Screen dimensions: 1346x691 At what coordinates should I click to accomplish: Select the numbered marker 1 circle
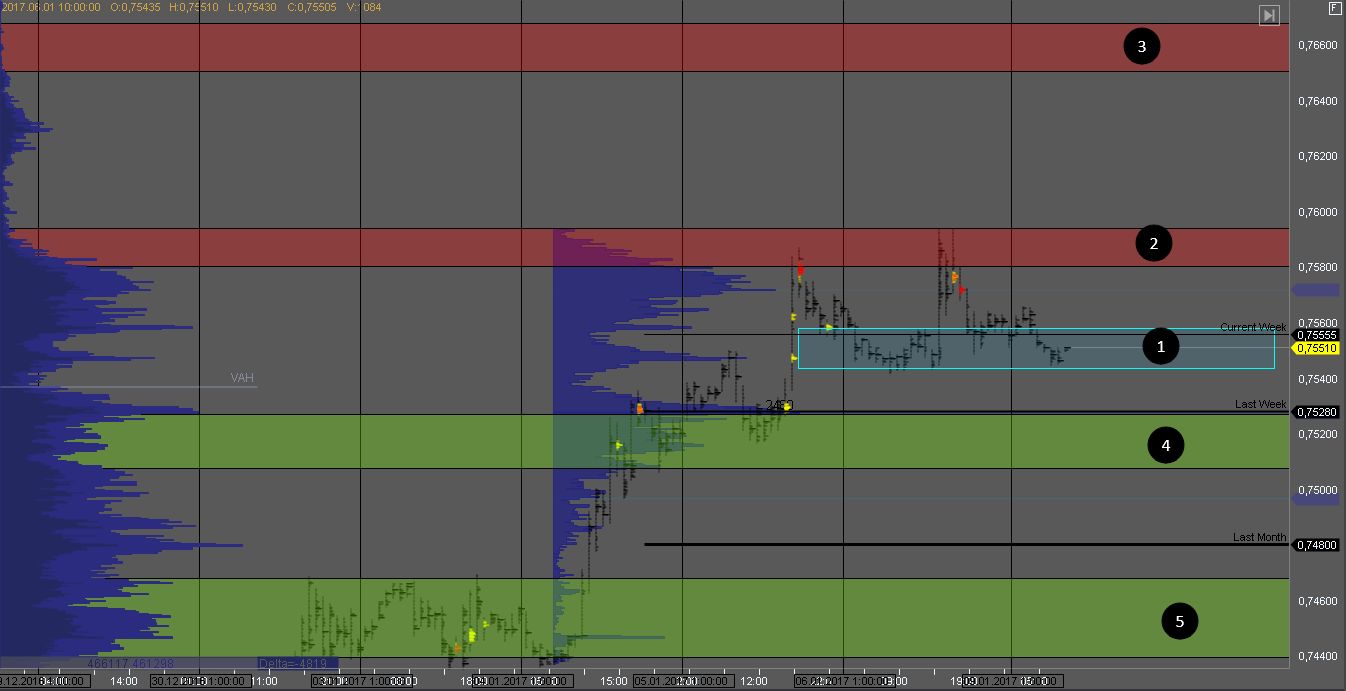click(x=1160, y=347)
